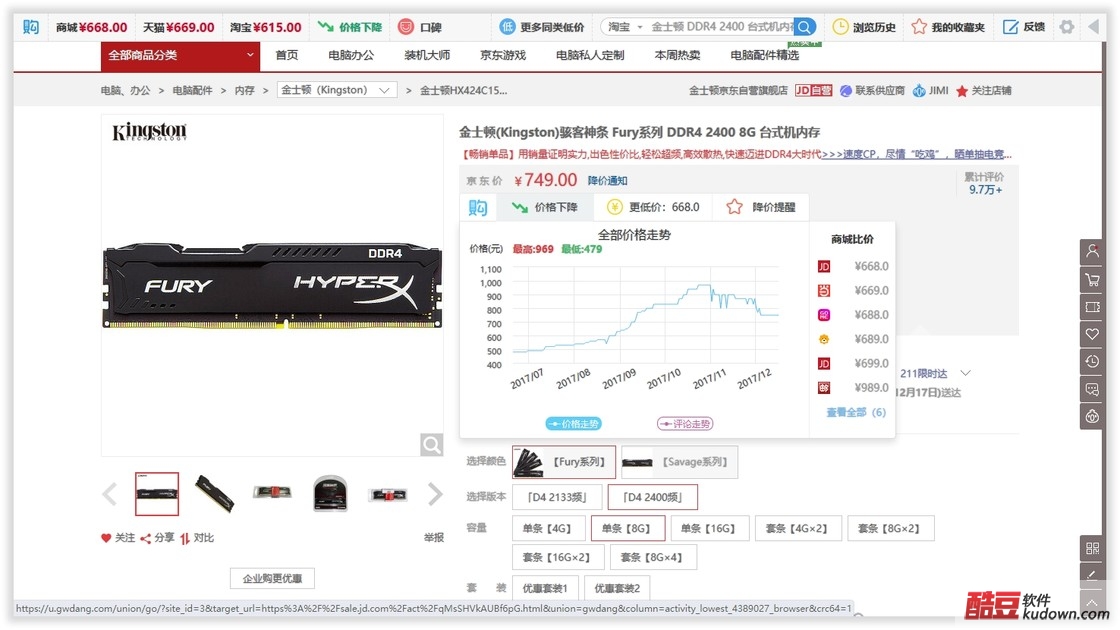The height and width of the screenshot is (630, 1120).
Task: Click the 举报 report link
Action: [x=434, y=538]
